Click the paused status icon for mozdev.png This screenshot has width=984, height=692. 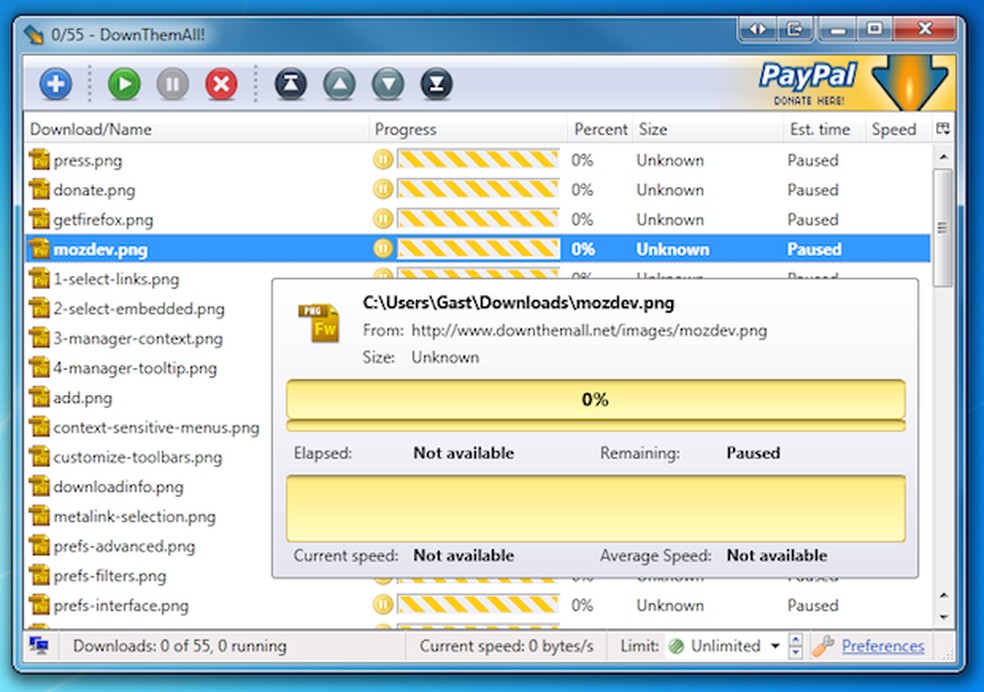[x=383, y=248]
